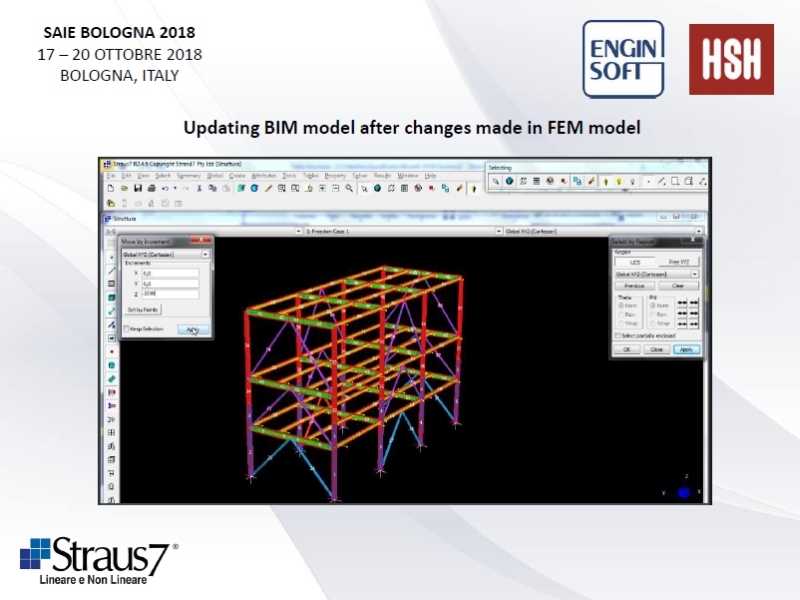Screen dimensions: 800x600
Task: Switch to Free XYZ region tab
Action: (x=678, y=261)
